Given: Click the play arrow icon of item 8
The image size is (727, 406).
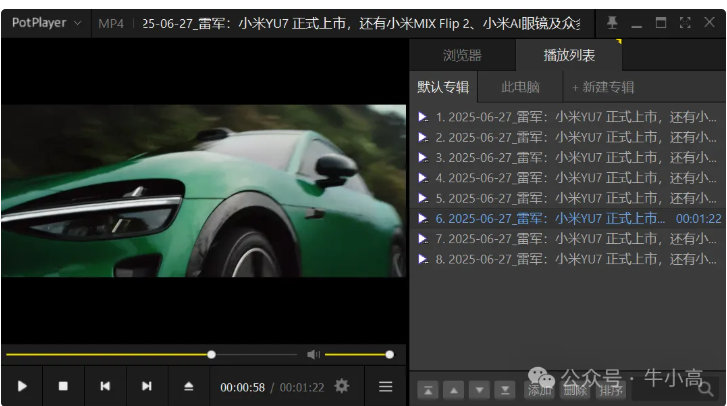Looking at the screenshot, I should (423, 259).
